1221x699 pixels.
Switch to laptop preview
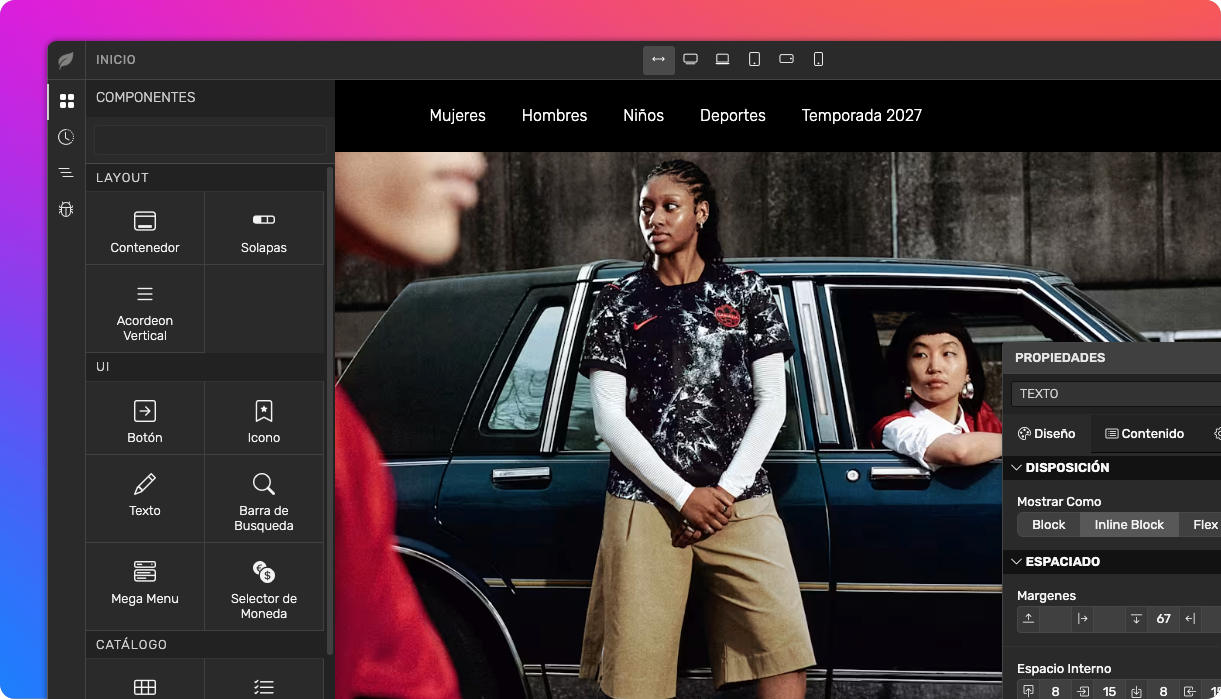[722, 60]
